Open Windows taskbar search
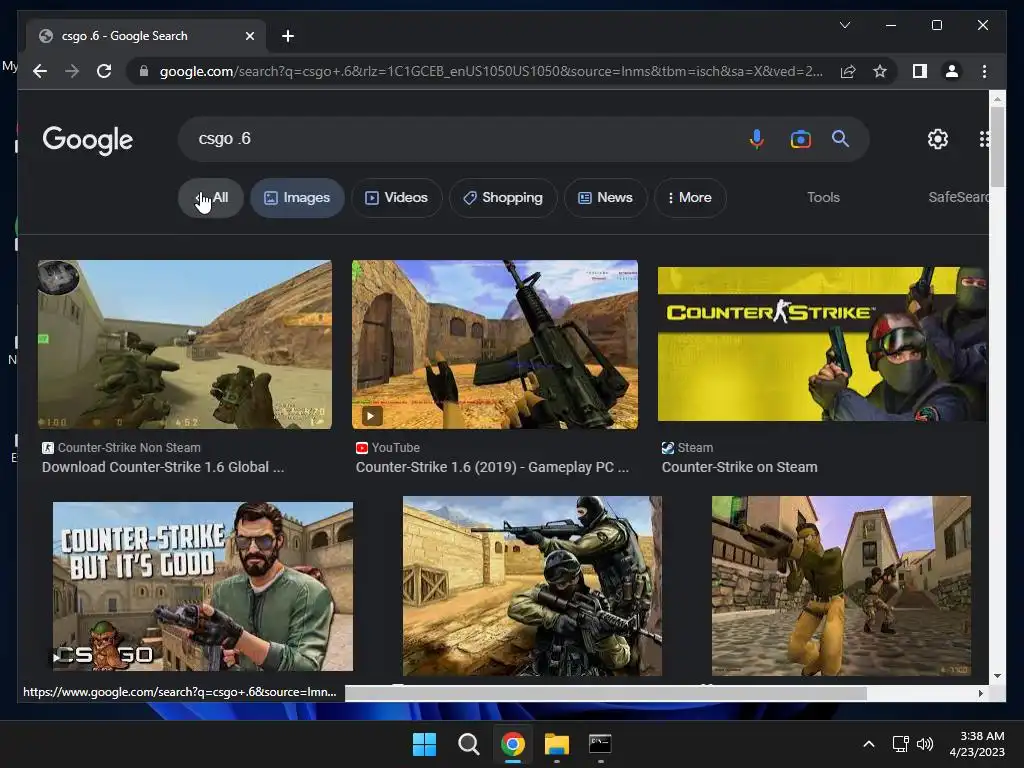 (x=468, y=744)
